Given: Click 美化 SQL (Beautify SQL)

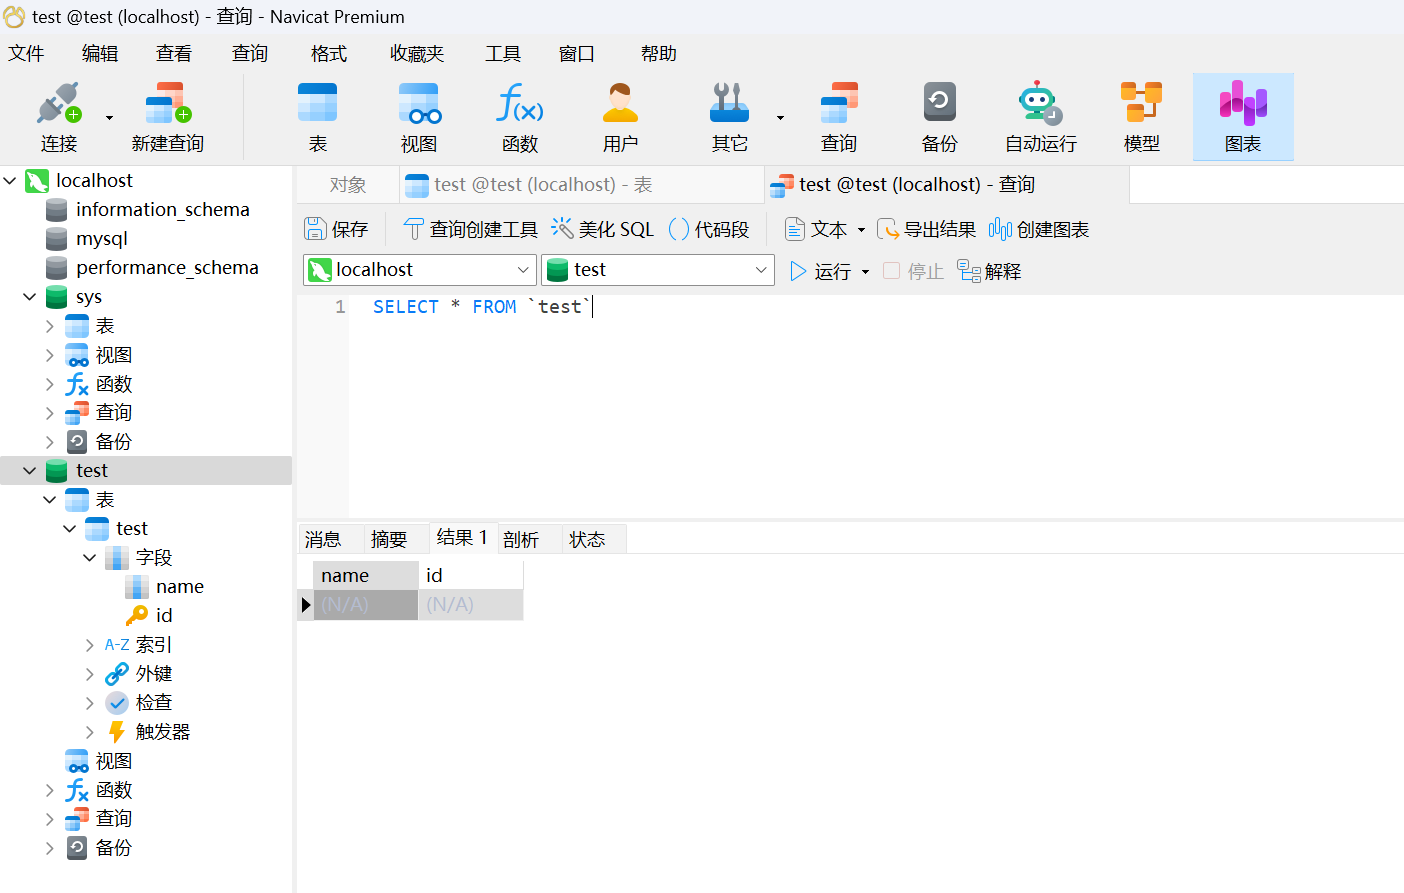Looking at the screenshot, I should click(602, 229).
